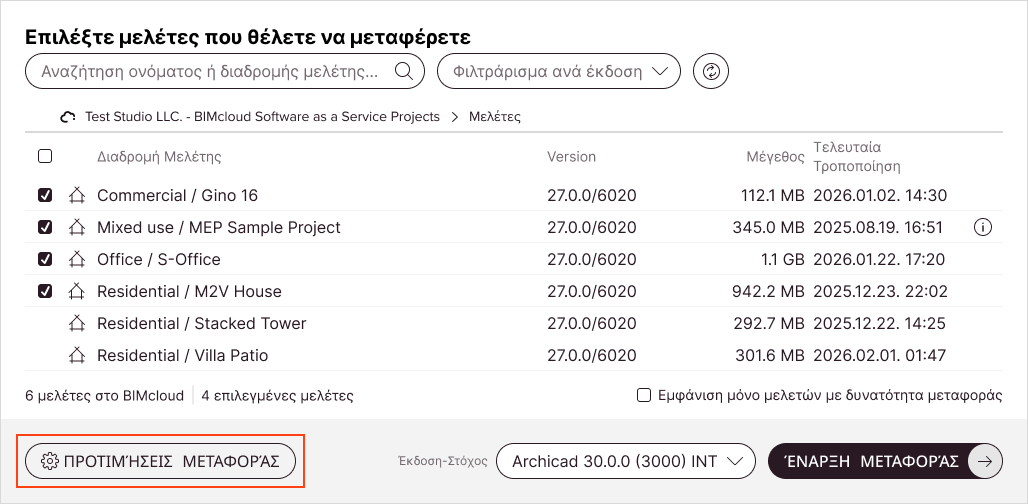Sort by Μέγεθος column header
The height and width of the screenshot is (504, 1028).
click(776, 157)
